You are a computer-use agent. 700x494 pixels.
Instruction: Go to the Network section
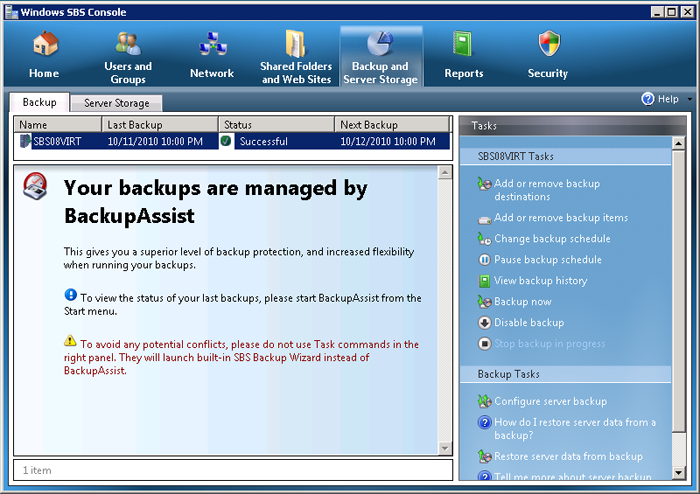click(x=212, y=45)
